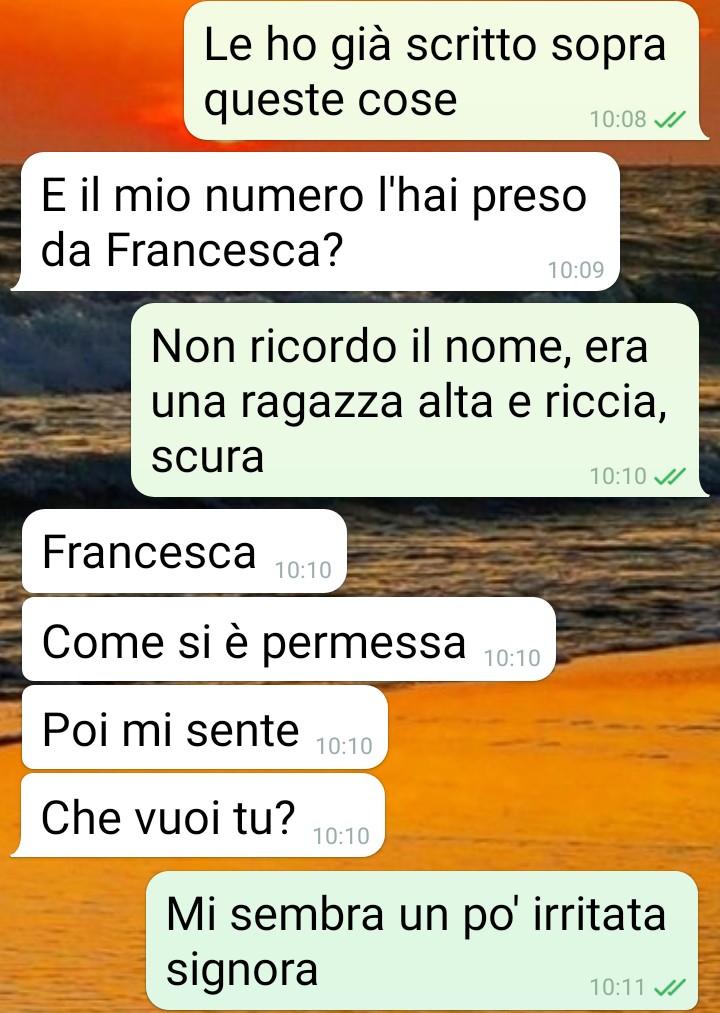Tap the timestamp beside the 'Francesca' message
This screenshot has width=720, height=1013.
303,570
